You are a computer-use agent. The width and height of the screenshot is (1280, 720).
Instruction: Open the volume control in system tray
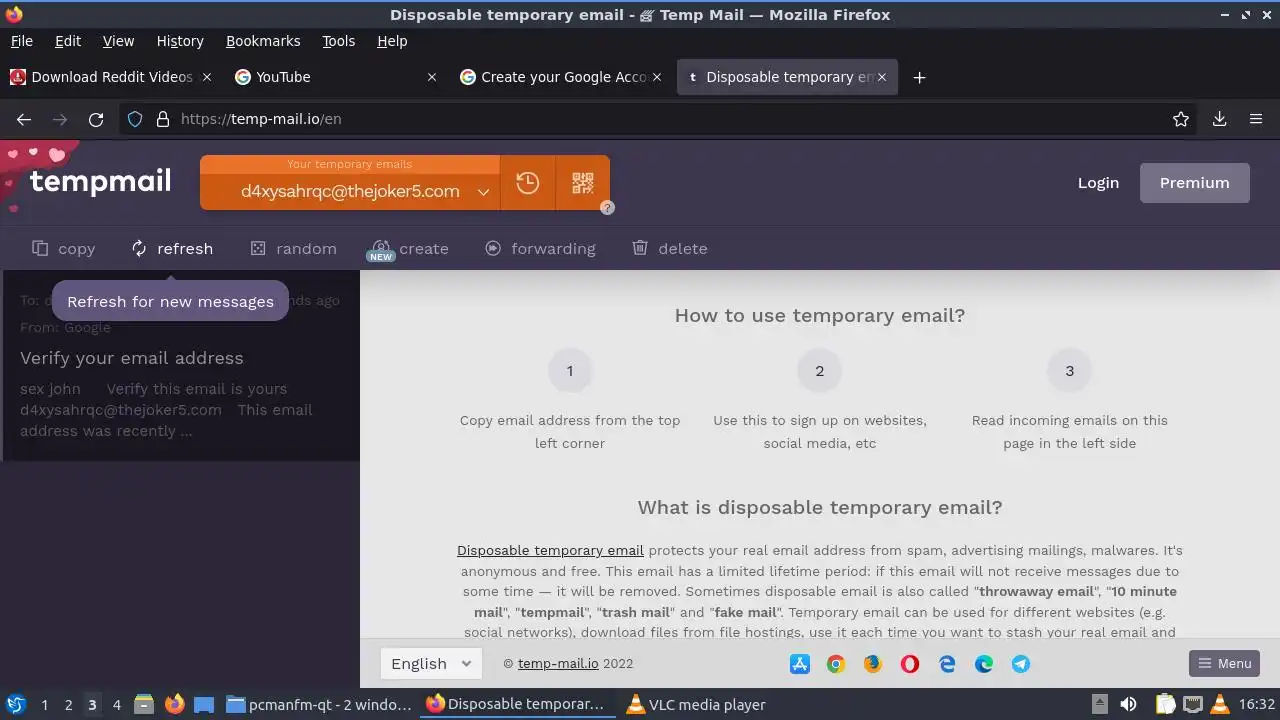pos(1128,704)
